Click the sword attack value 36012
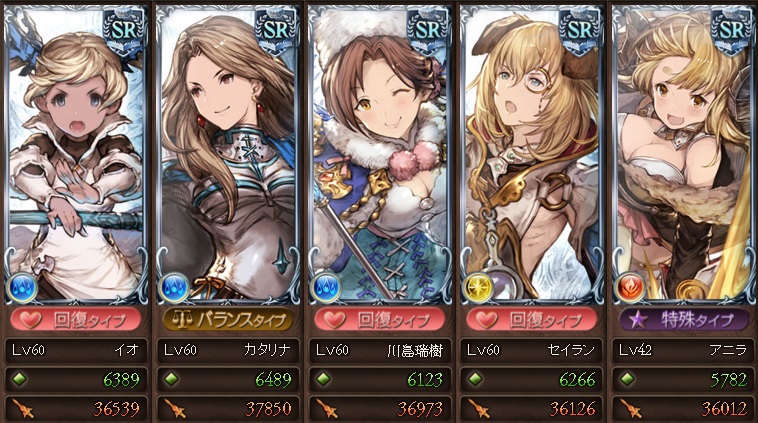Screen dimensions: 758x423 (x=724, y=409)
